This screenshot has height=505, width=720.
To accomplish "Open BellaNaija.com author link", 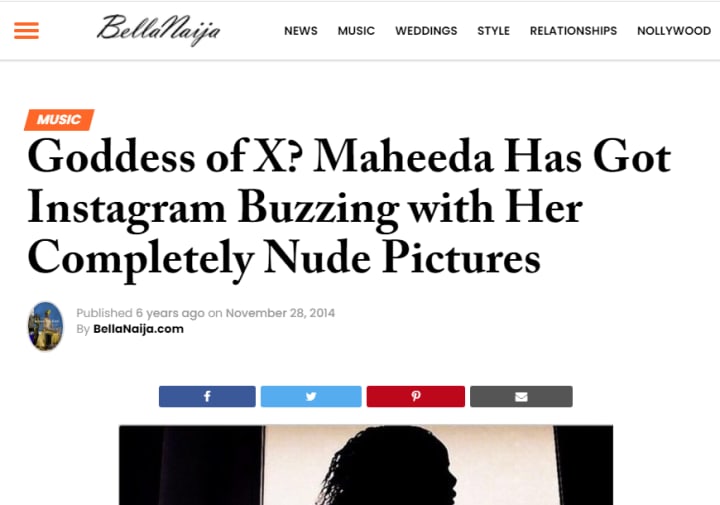I will [138, 329].
